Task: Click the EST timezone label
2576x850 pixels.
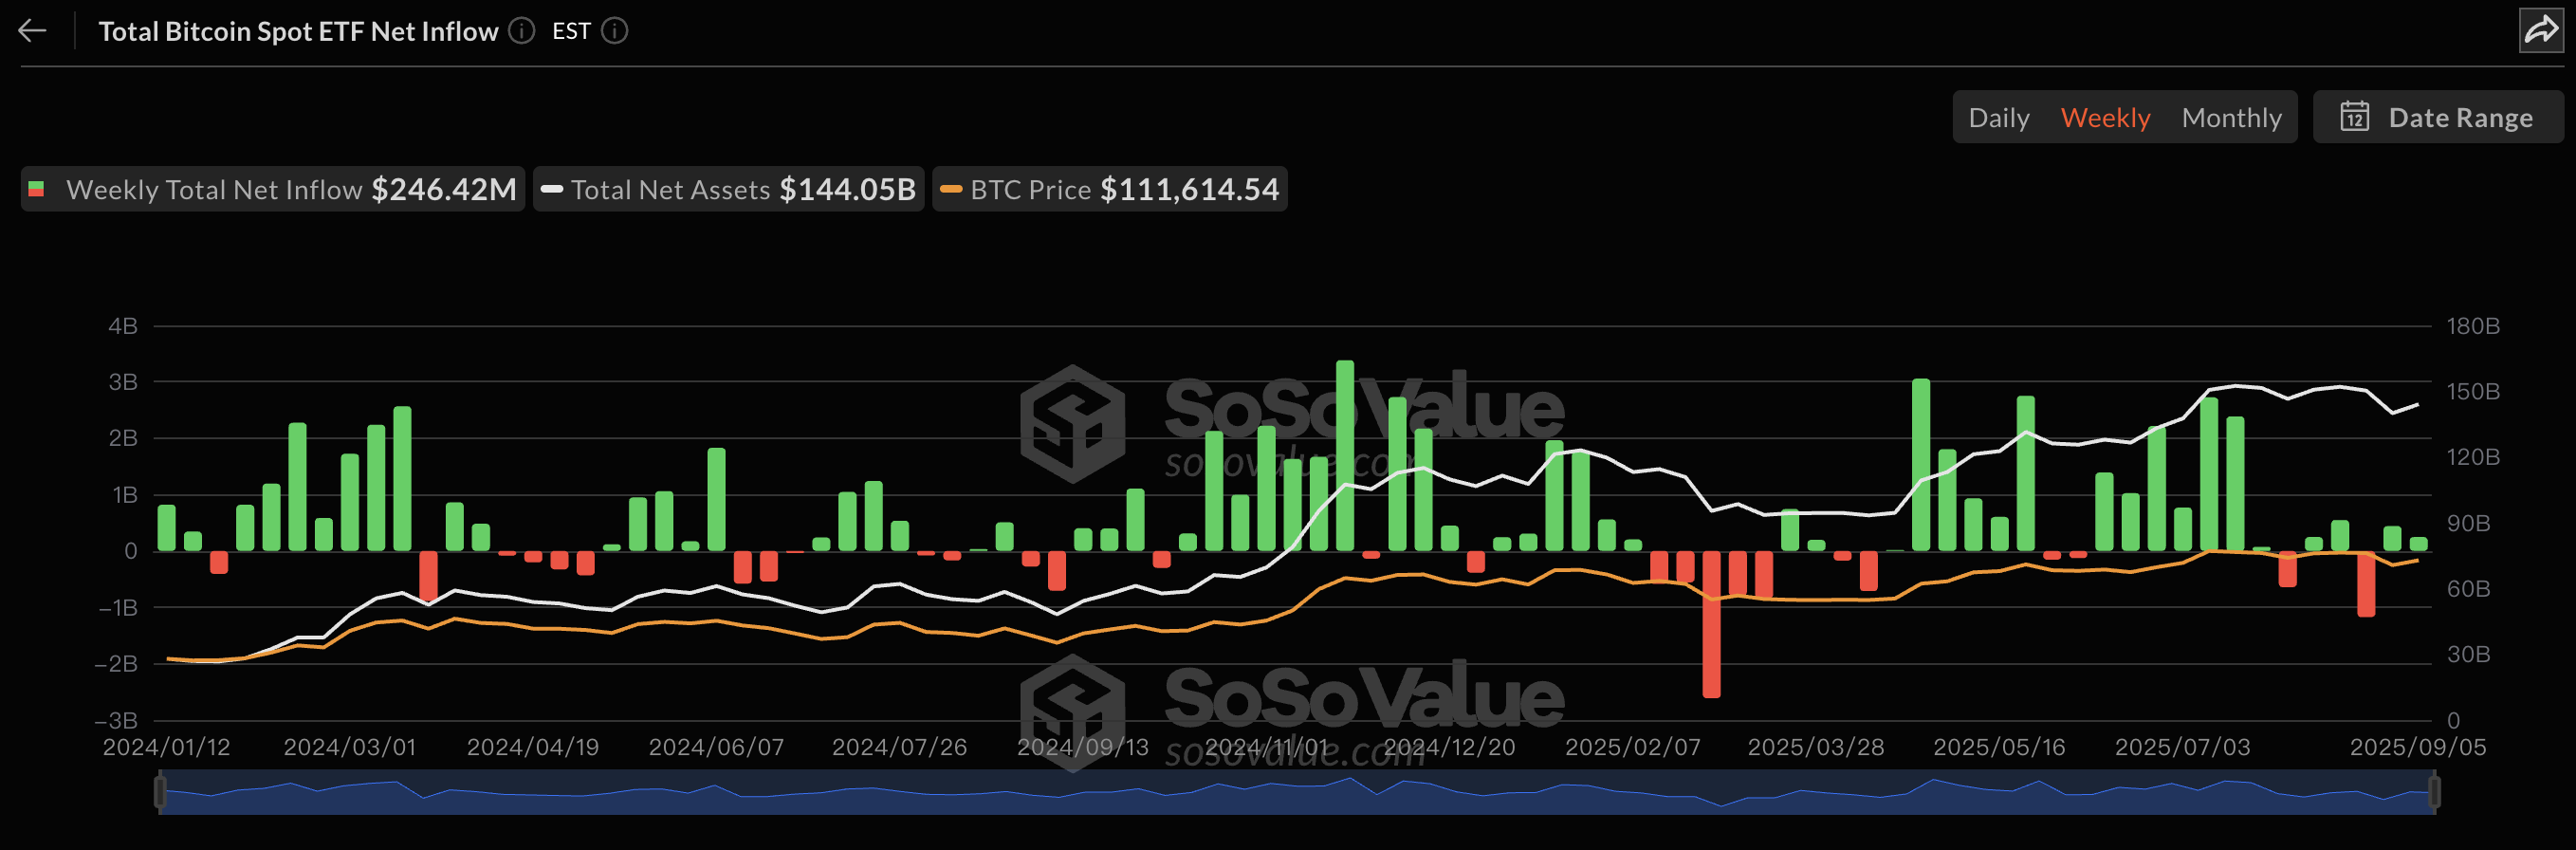Action: pos(571,31)
